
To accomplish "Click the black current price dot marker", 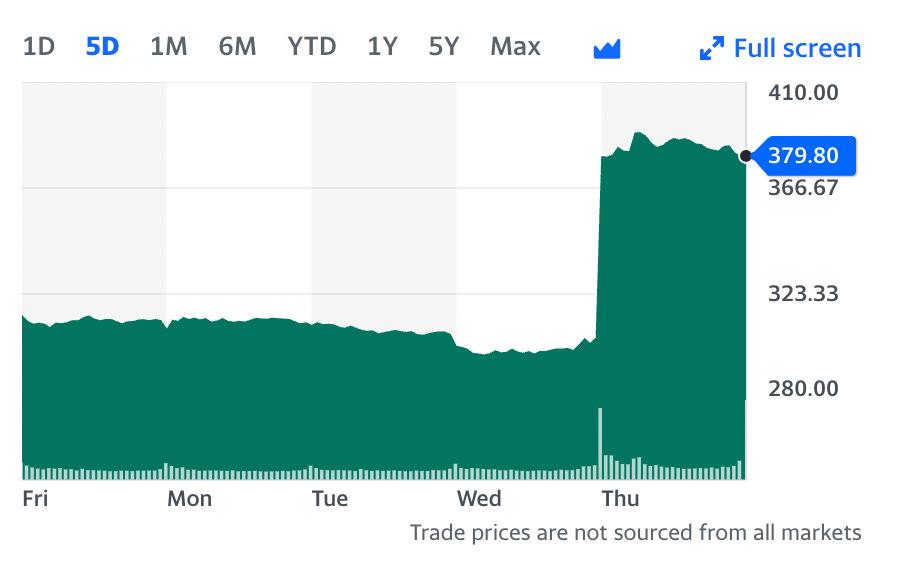I will click(745, 155).
